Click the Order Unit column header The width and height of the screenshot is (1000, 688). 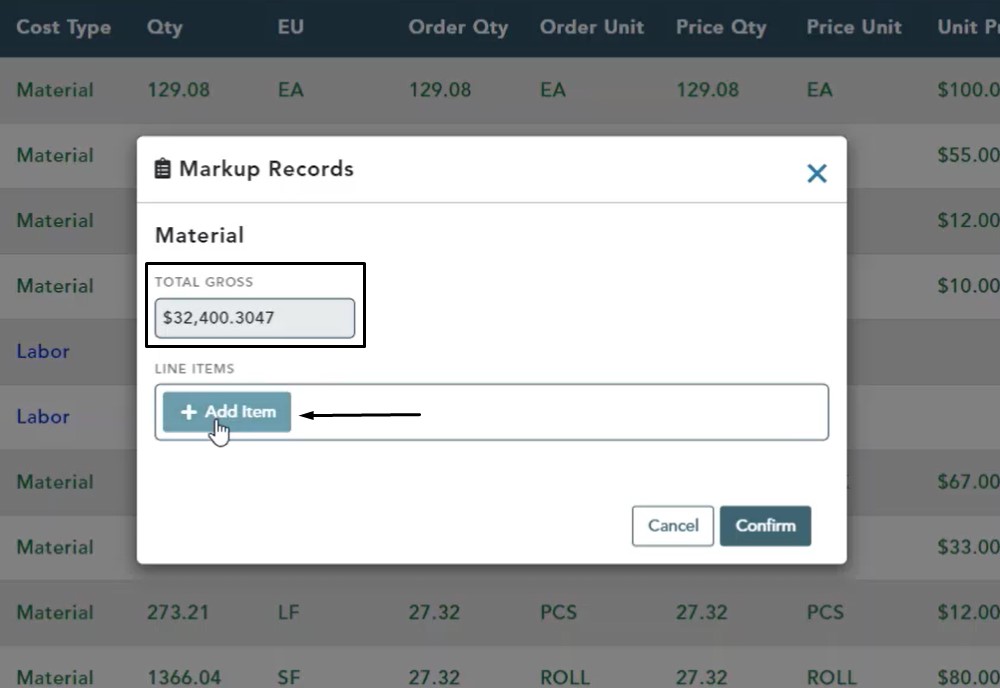pos(592,27)
